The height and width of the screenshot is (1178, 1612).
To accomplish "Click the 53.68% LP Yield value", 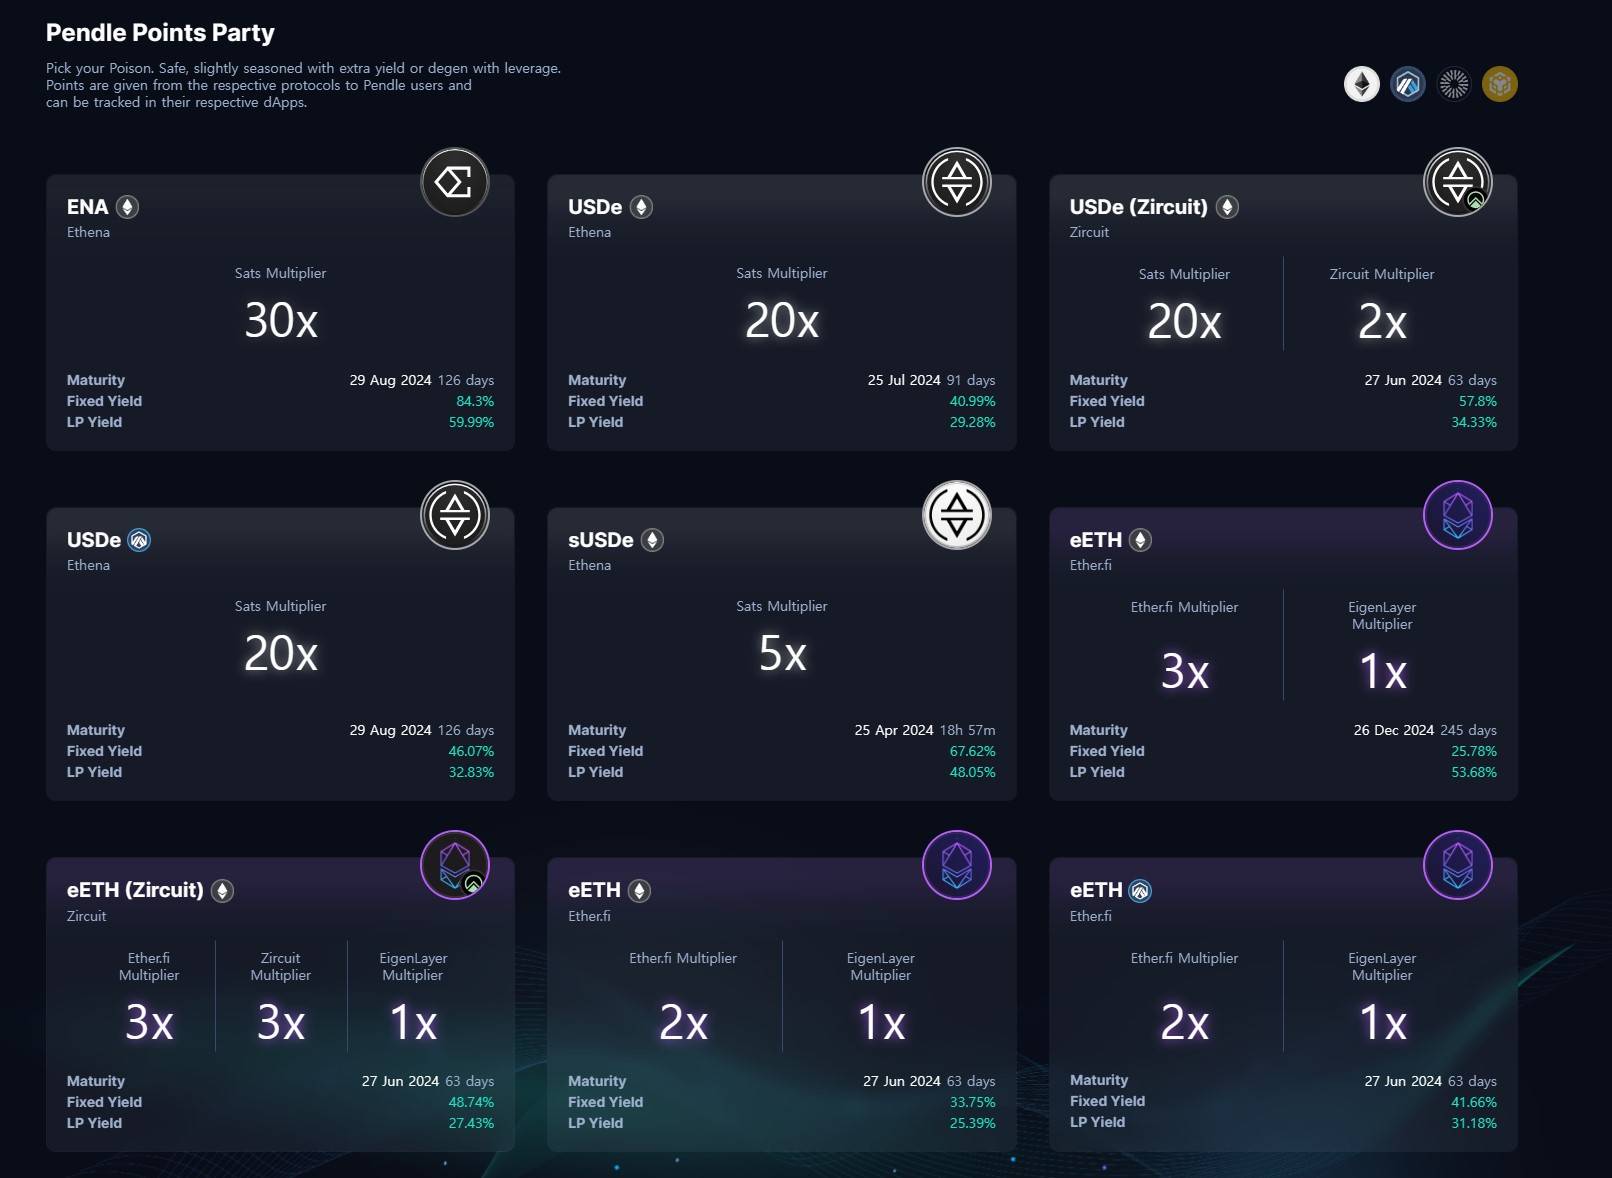I will [x=1473, y=772].
